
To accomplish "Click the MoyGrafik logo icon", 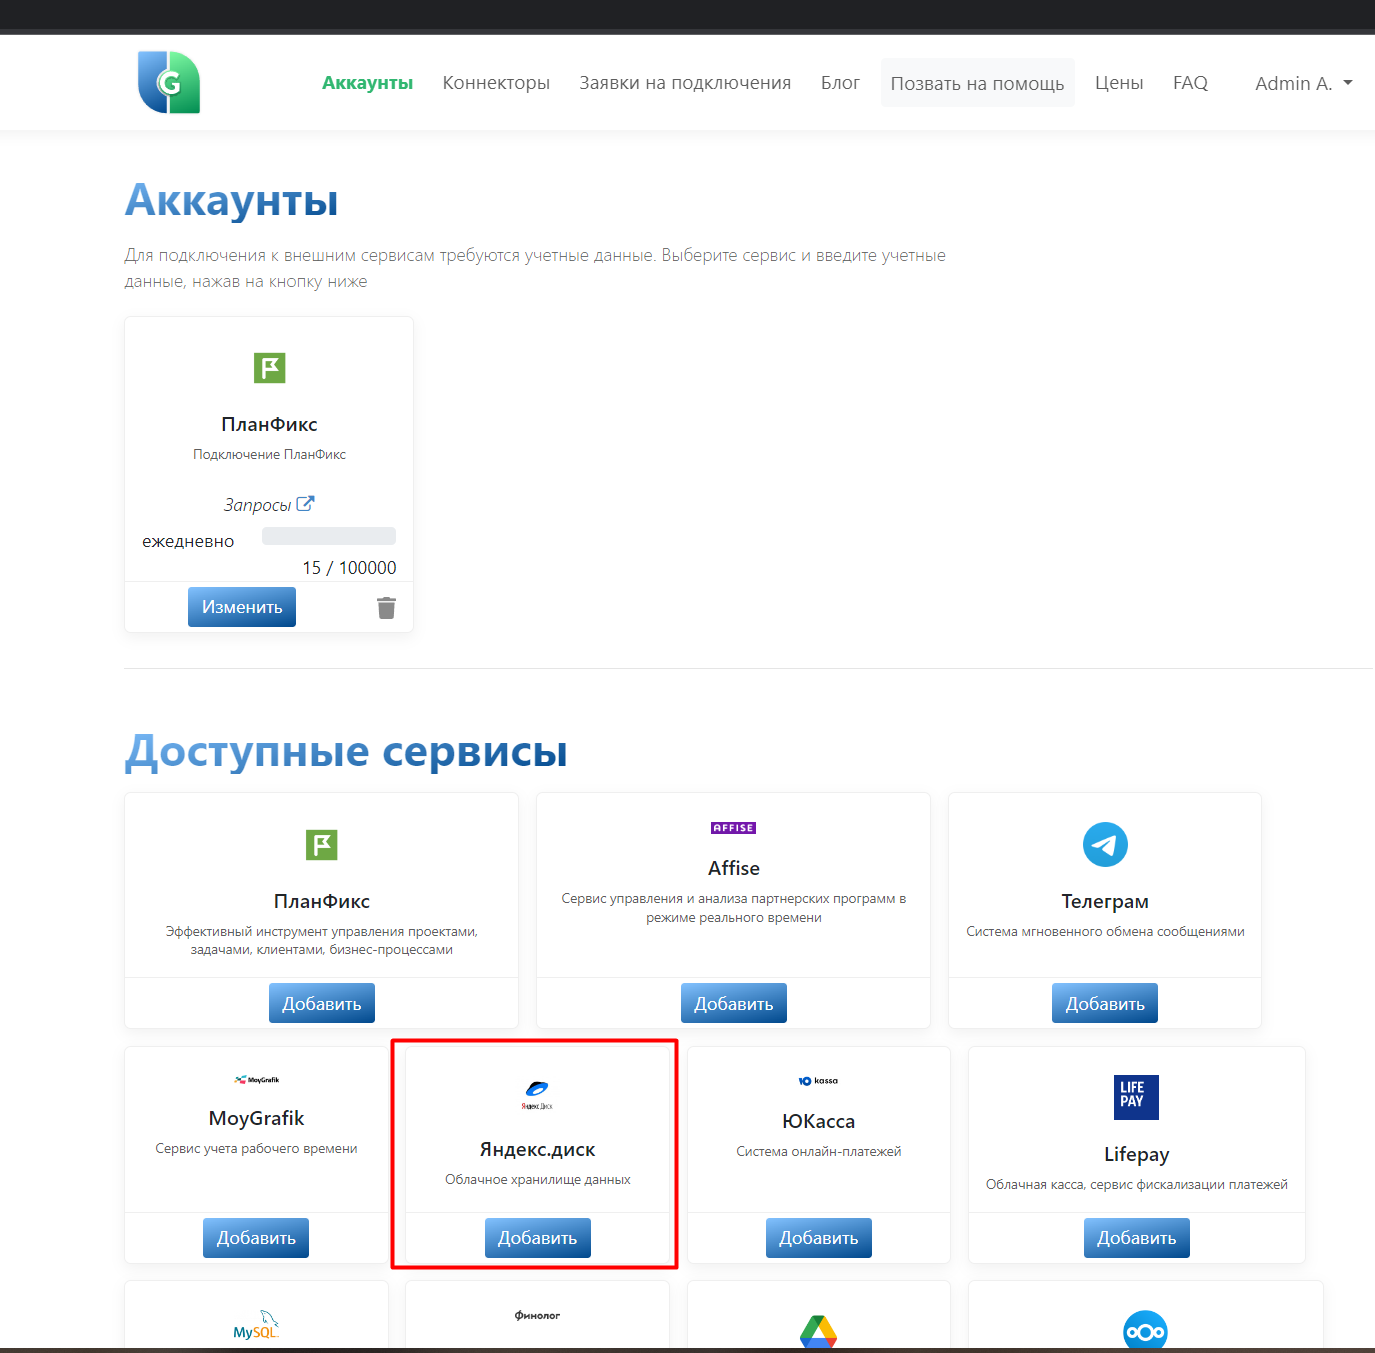I will (256, 1080).
